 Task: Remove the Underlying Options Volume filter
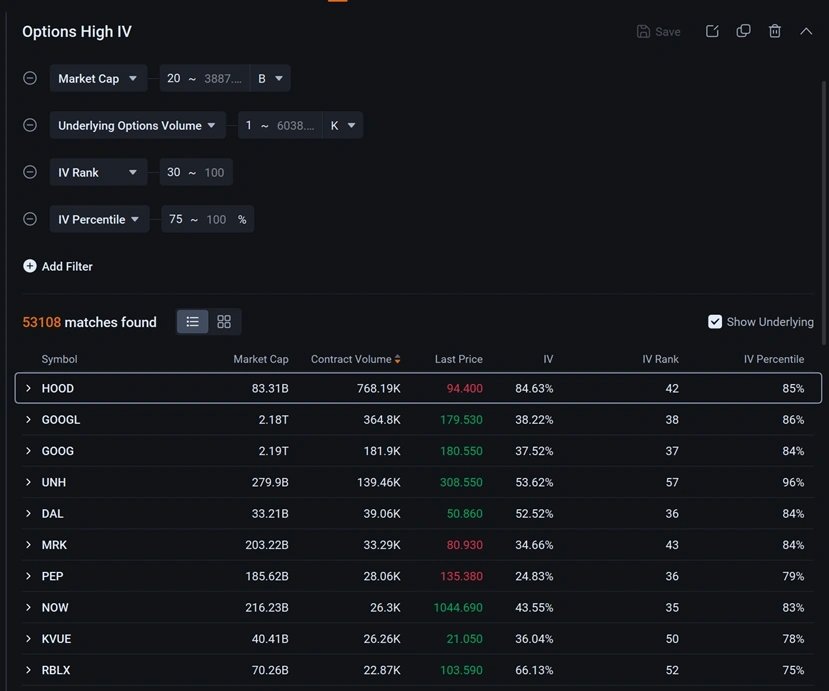click(30, 125)
